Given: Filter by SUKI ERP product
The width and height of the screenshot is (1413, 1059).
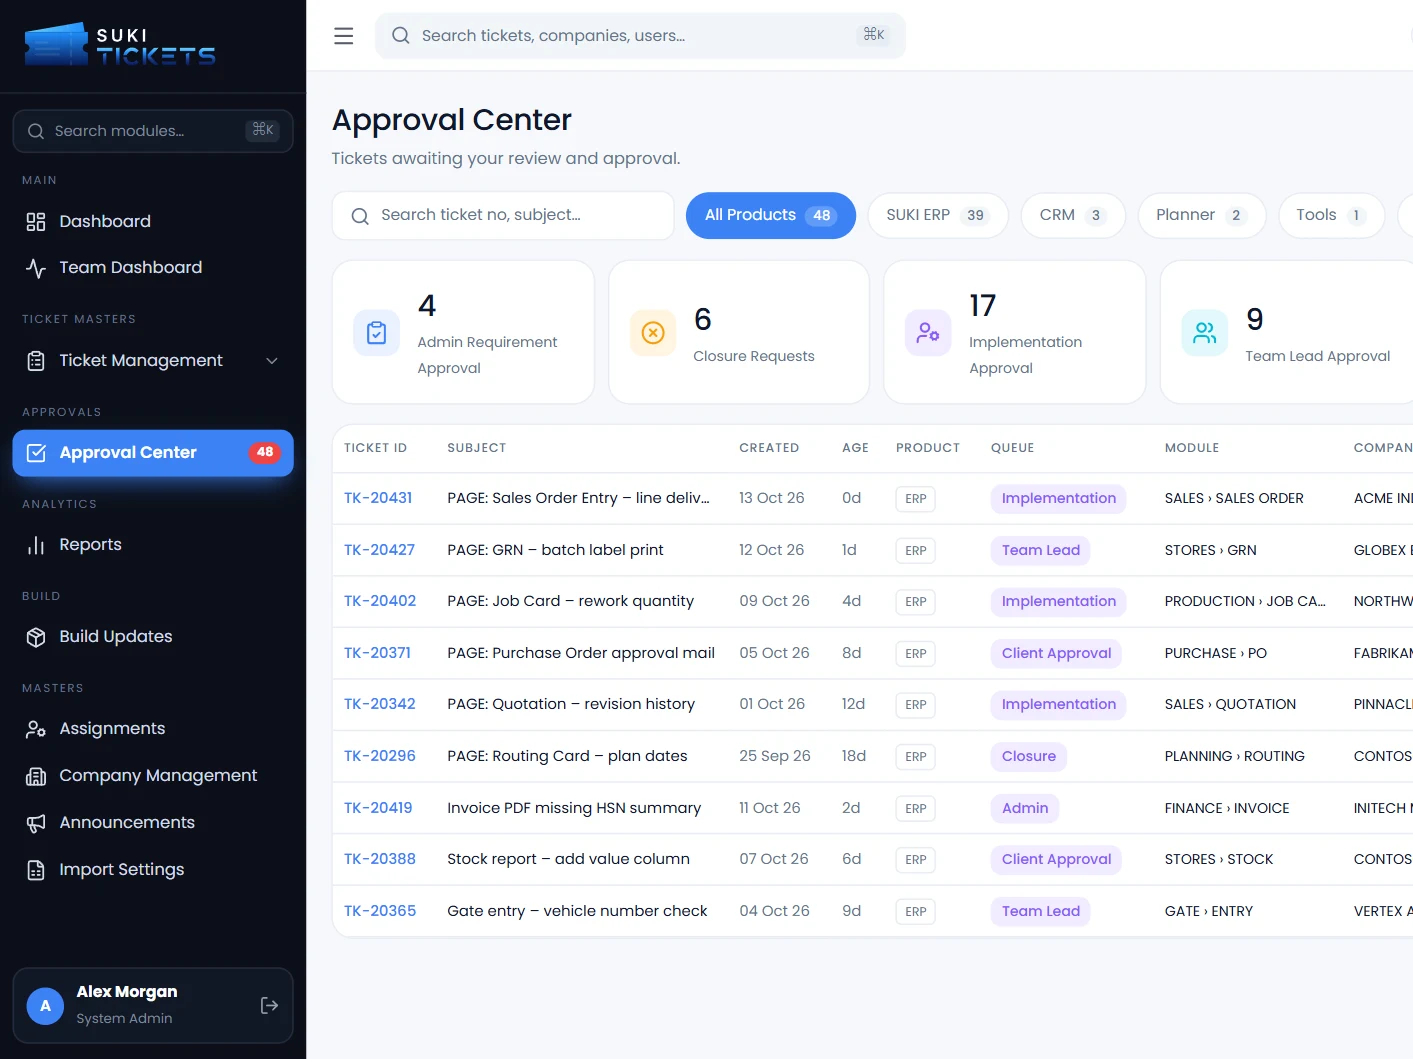Looking at the screenshot, I should coord(938,215).
